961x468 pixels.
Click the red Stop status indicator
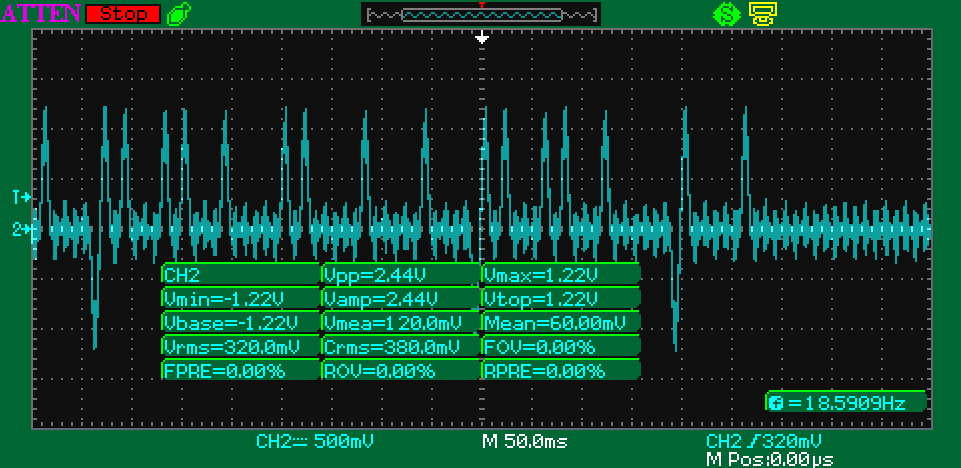tap(123, 14)
